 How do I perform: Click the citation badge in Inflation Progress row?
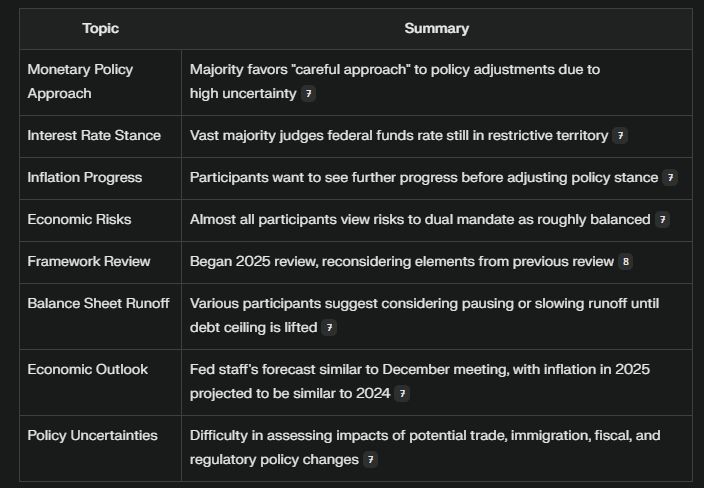pyautogui.click(x=670, y=178)
